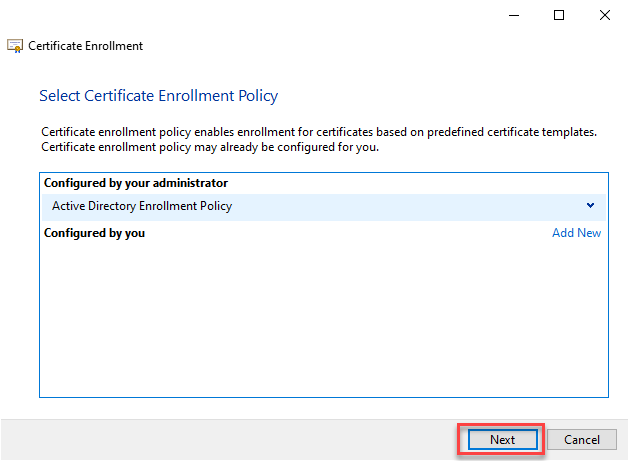Click the Certificate Enrollment title bar icon
The height and width of the screenshot is (461, 629).
[x=15, y=46]
